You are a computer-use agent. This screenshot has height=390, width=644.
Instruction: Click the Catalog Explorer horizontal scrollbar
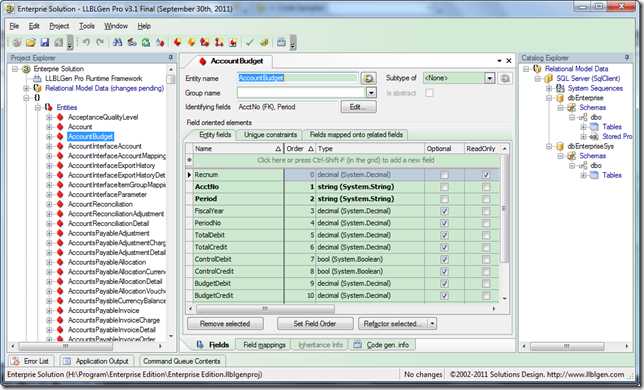(567, 346)
